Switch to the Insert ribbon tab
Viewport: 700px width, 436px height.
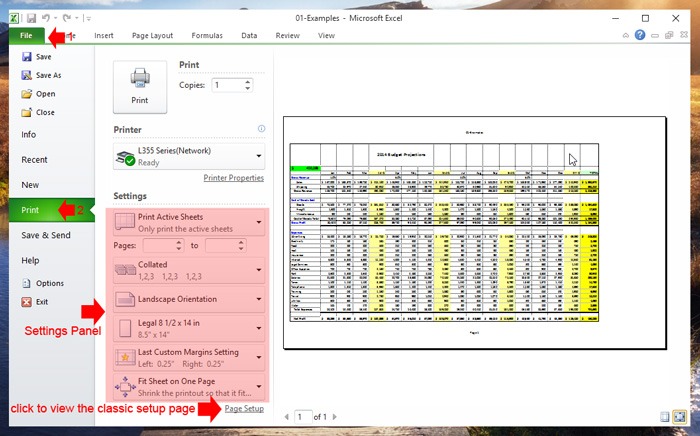pyautogui.click(x=104, y=35)
